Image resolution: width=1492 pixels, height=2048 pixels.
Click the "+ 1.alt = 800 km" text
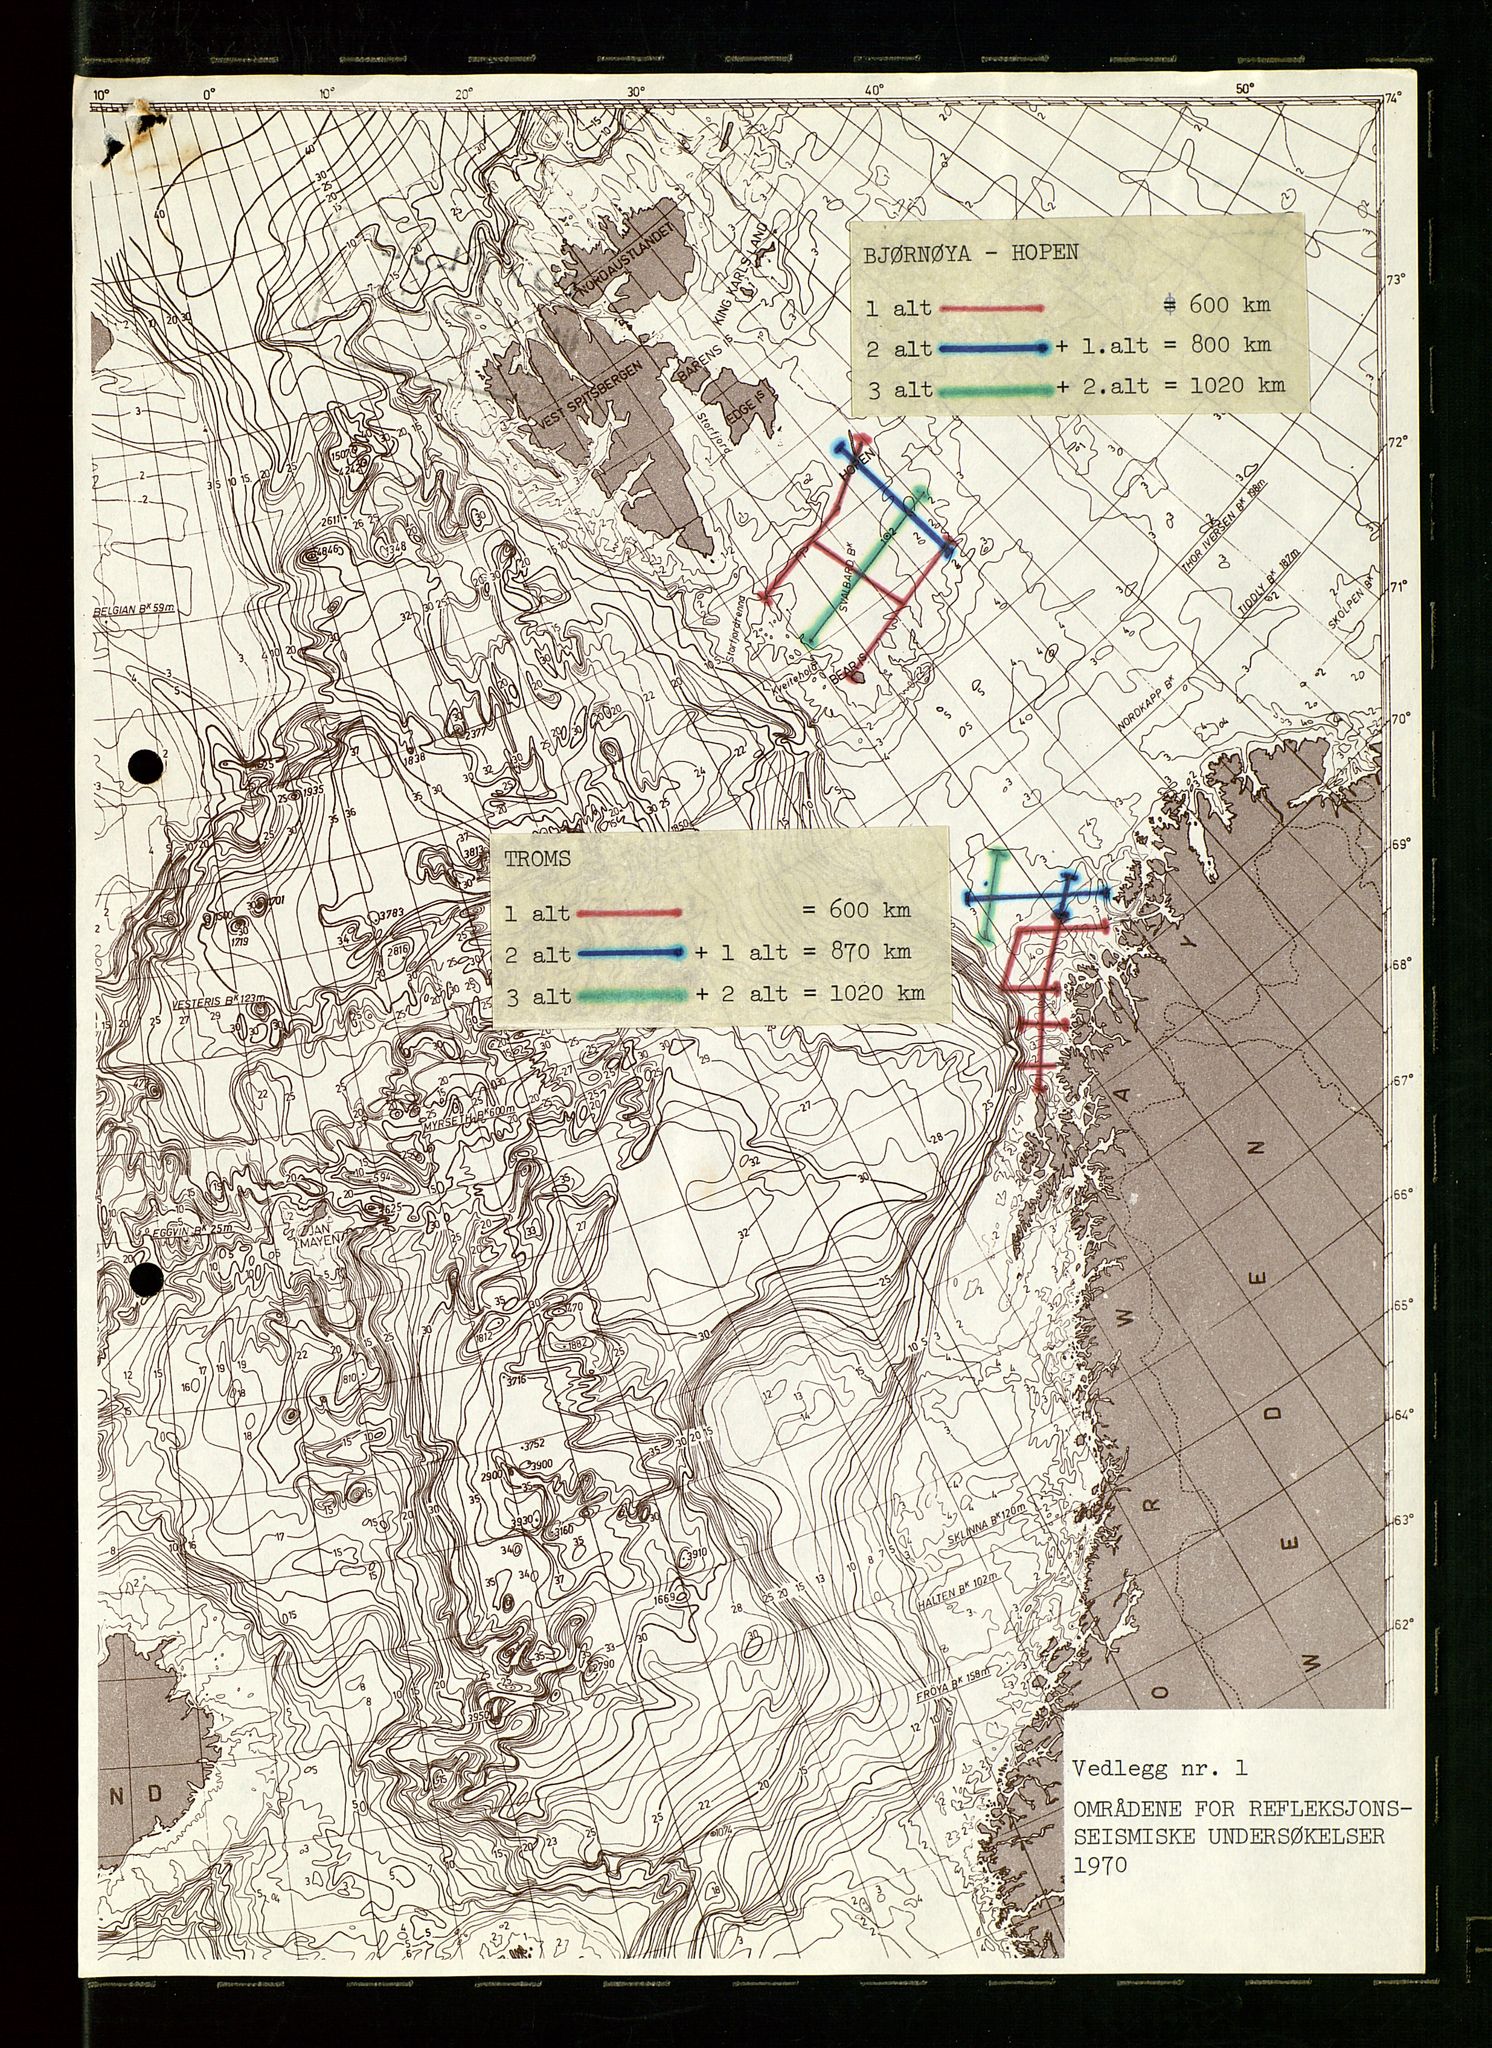click(1164, 346)
